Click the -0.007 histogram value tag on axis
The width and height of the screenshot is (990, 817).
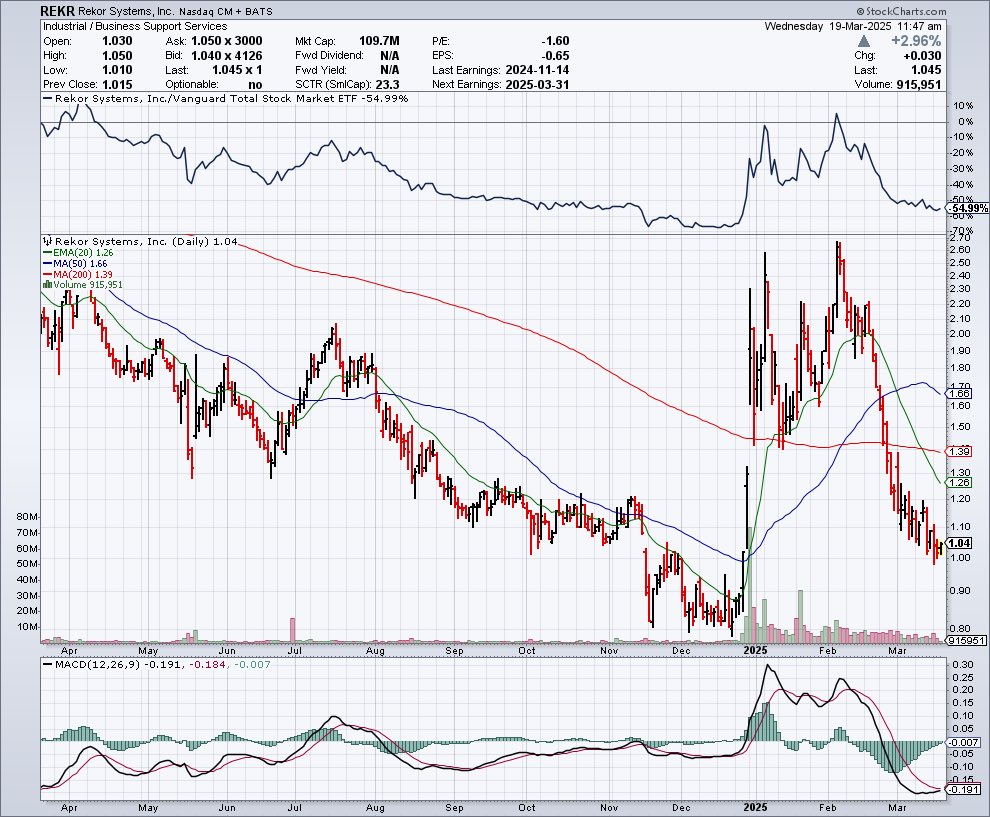pos(965,742)
